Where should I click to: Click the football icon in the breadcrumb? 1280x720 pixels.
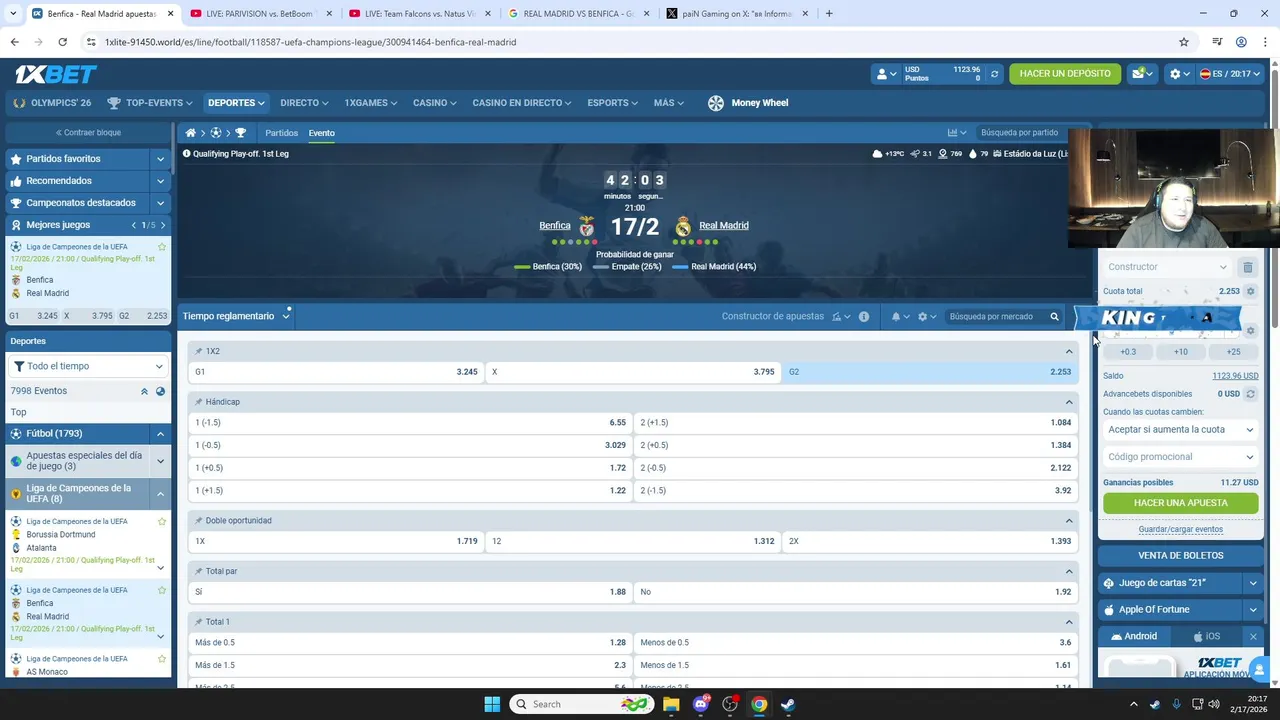pos(215,133)
